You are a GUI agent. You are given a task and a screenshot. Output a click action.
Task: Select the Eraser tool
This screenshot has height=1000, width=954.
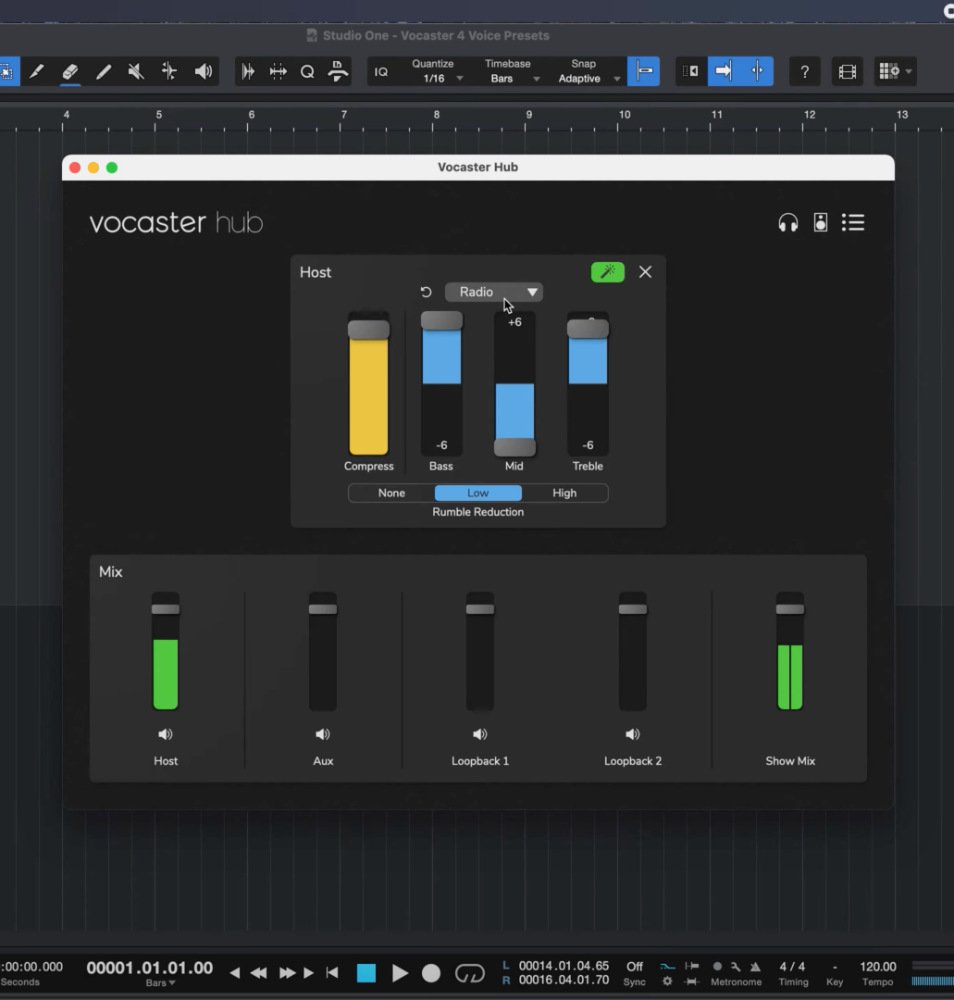[70, 71]
